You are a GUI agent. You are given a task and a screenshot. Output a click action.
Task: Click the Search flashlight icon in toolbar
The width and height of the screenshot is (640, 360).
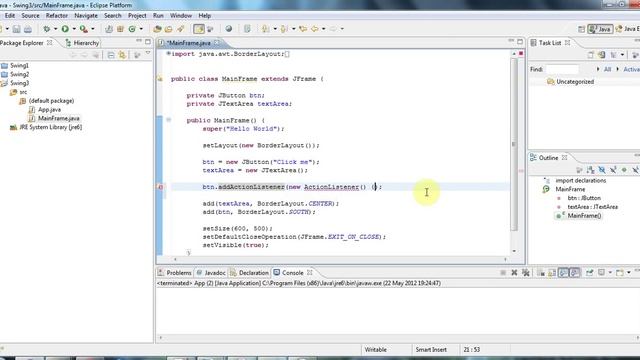(180, 29)
